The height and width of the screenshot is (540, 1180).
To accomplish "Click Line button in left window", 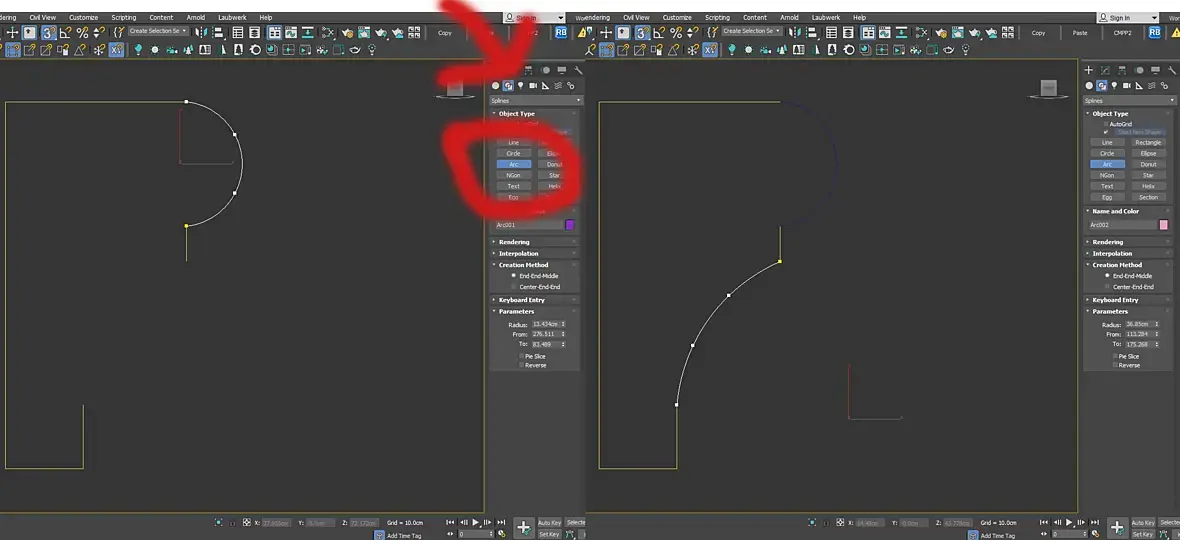I will coord(513,143).
